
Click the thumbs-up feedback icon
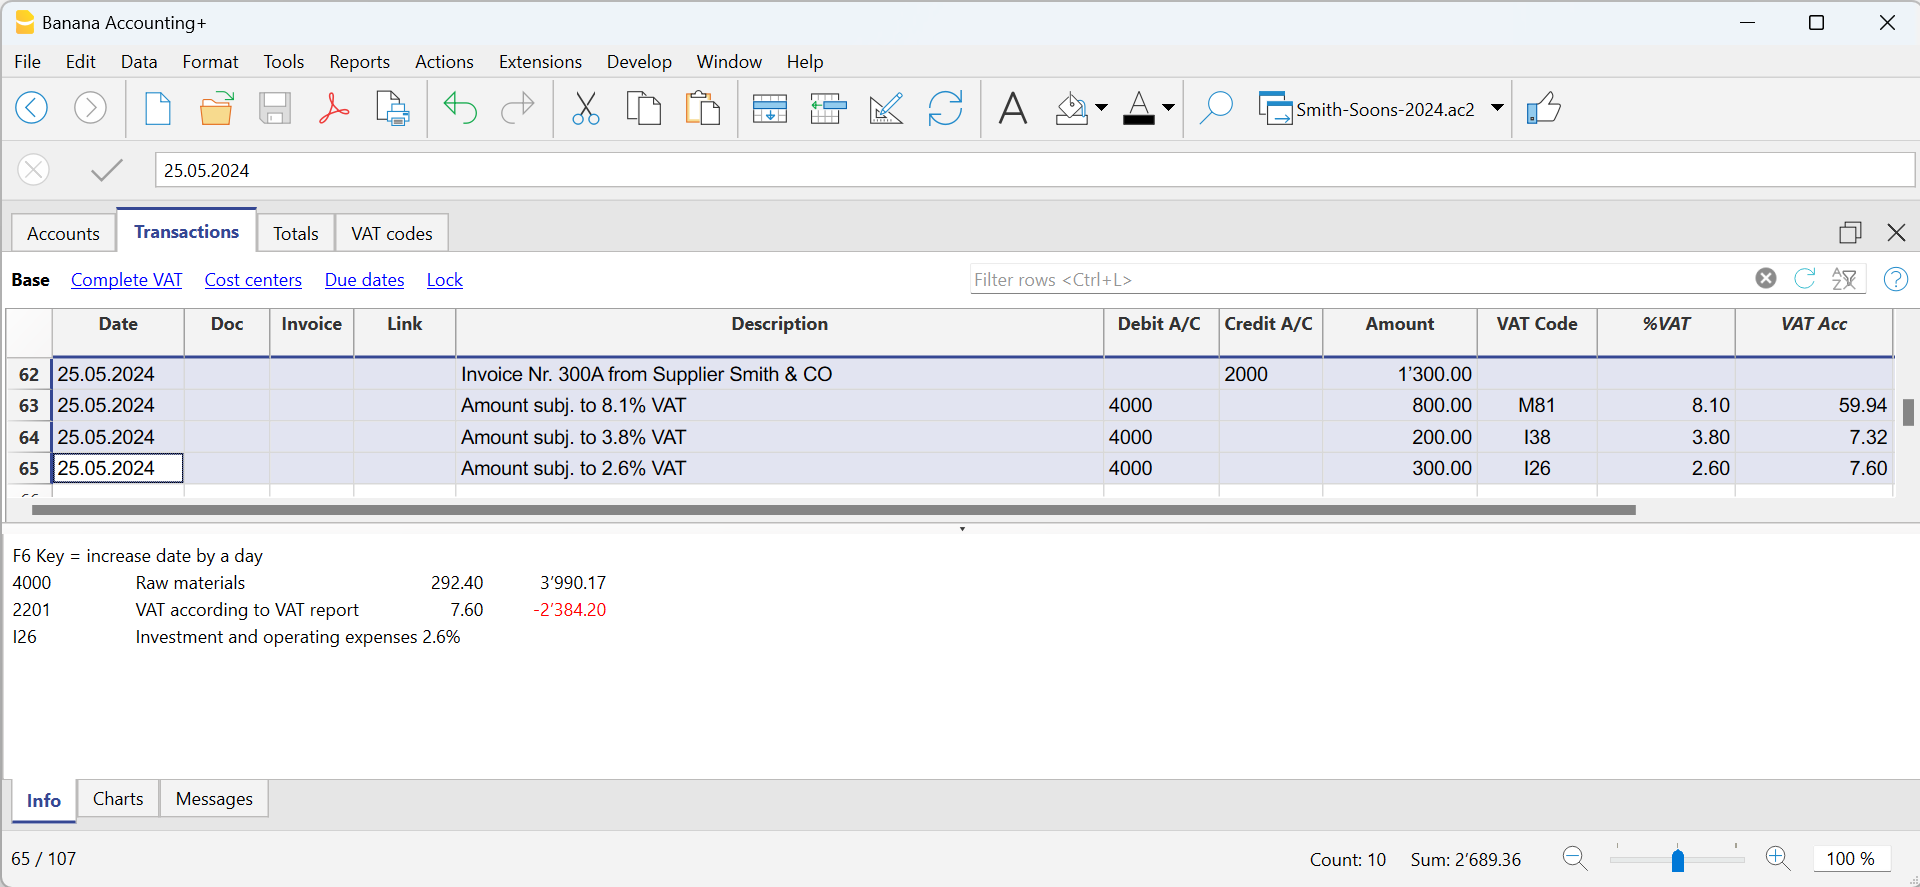point(1544,108)
